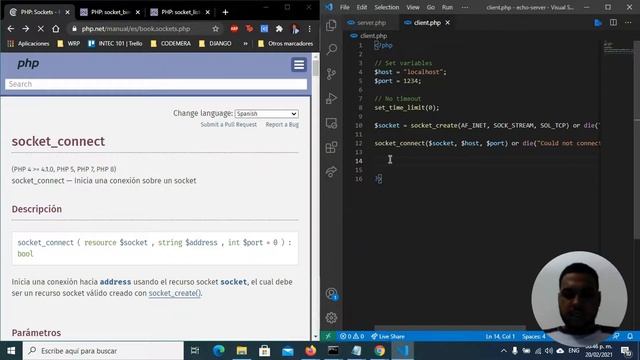
Task: Open the View menu in VS Code
Action: (x=413, y=7)
